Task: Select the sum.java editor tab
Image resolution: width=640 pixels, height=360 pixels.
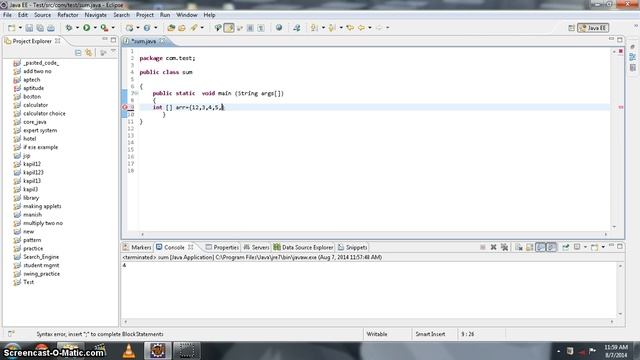Action: [143, 41]
